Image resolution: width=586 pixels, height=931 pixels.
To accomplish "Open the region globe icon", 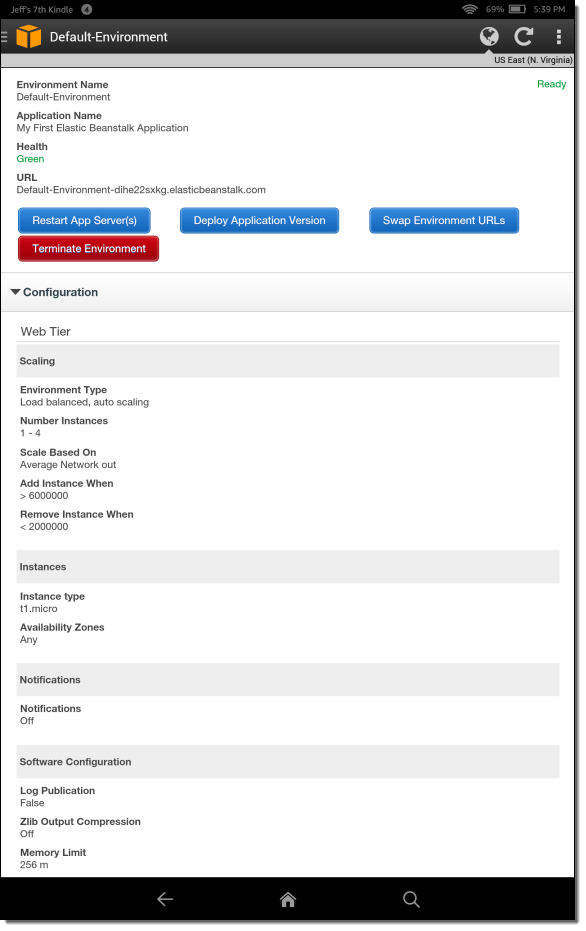I will 489,36.
